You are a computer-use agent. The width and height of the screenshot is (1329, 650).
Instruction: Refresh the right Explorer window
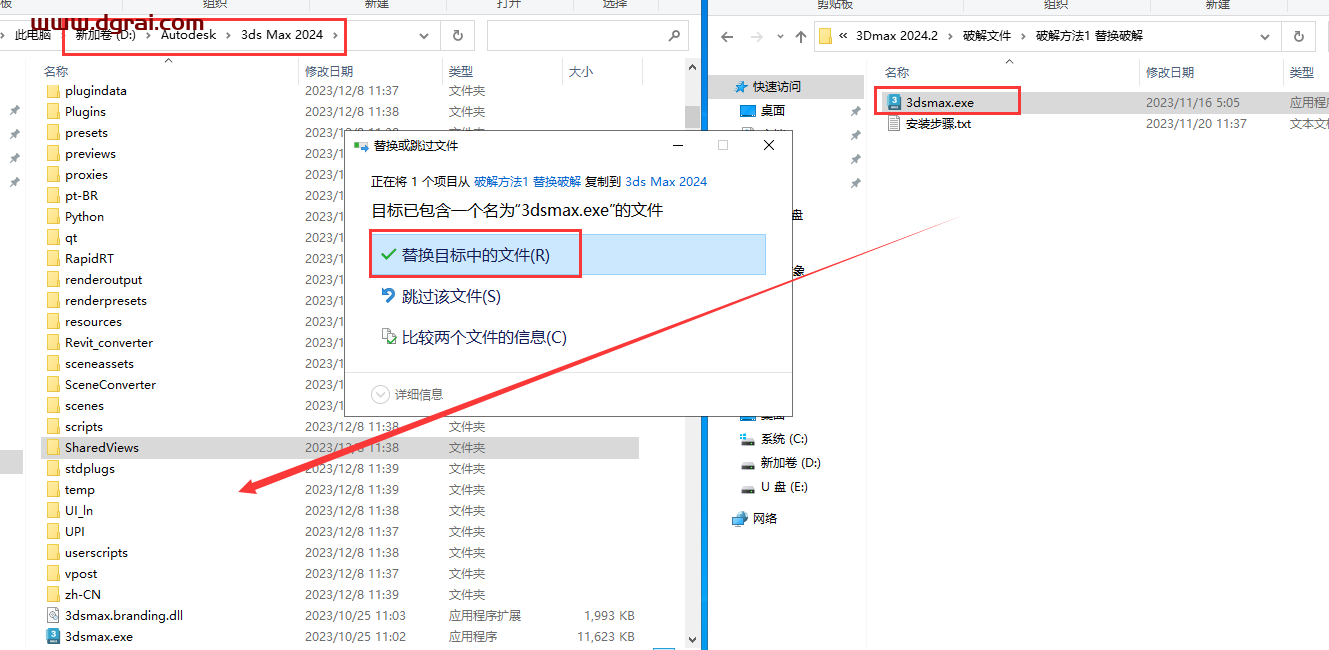point(1299,36)
